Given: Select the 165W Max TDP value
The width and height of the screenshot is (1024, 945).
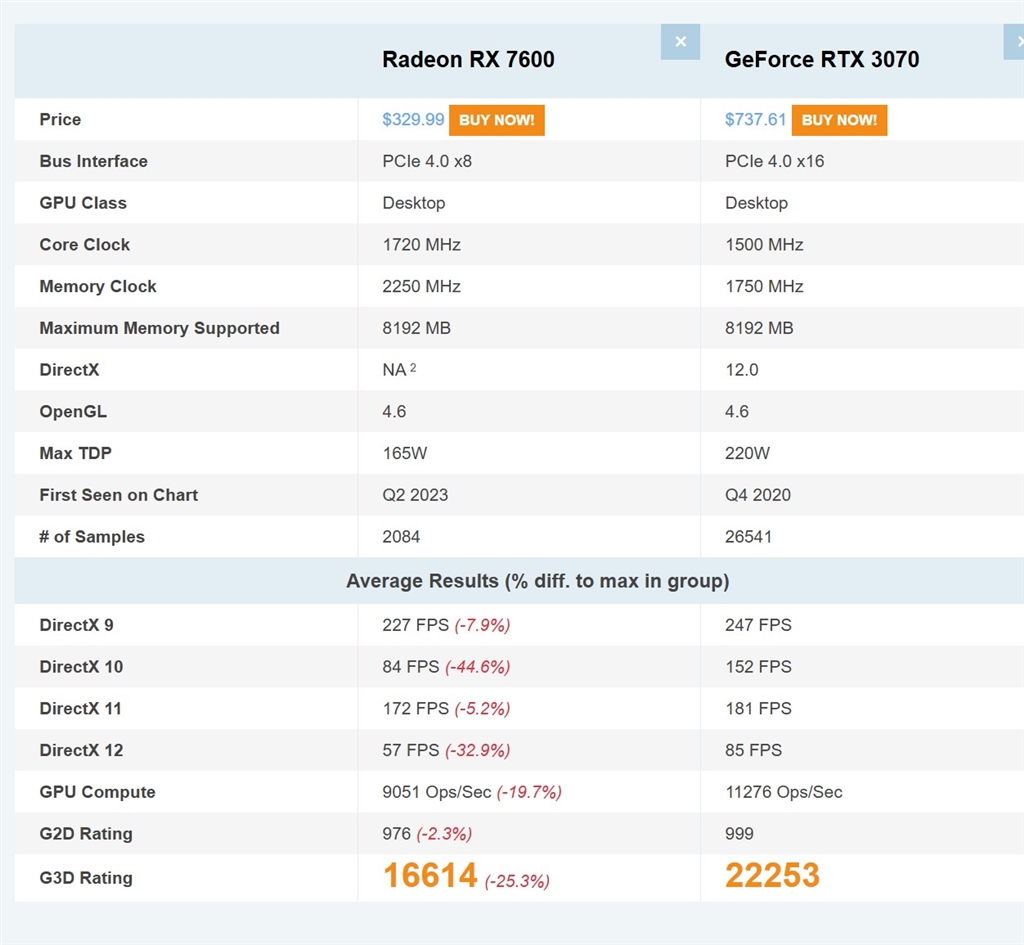Looking at the screenshot, I should (405, 453).
